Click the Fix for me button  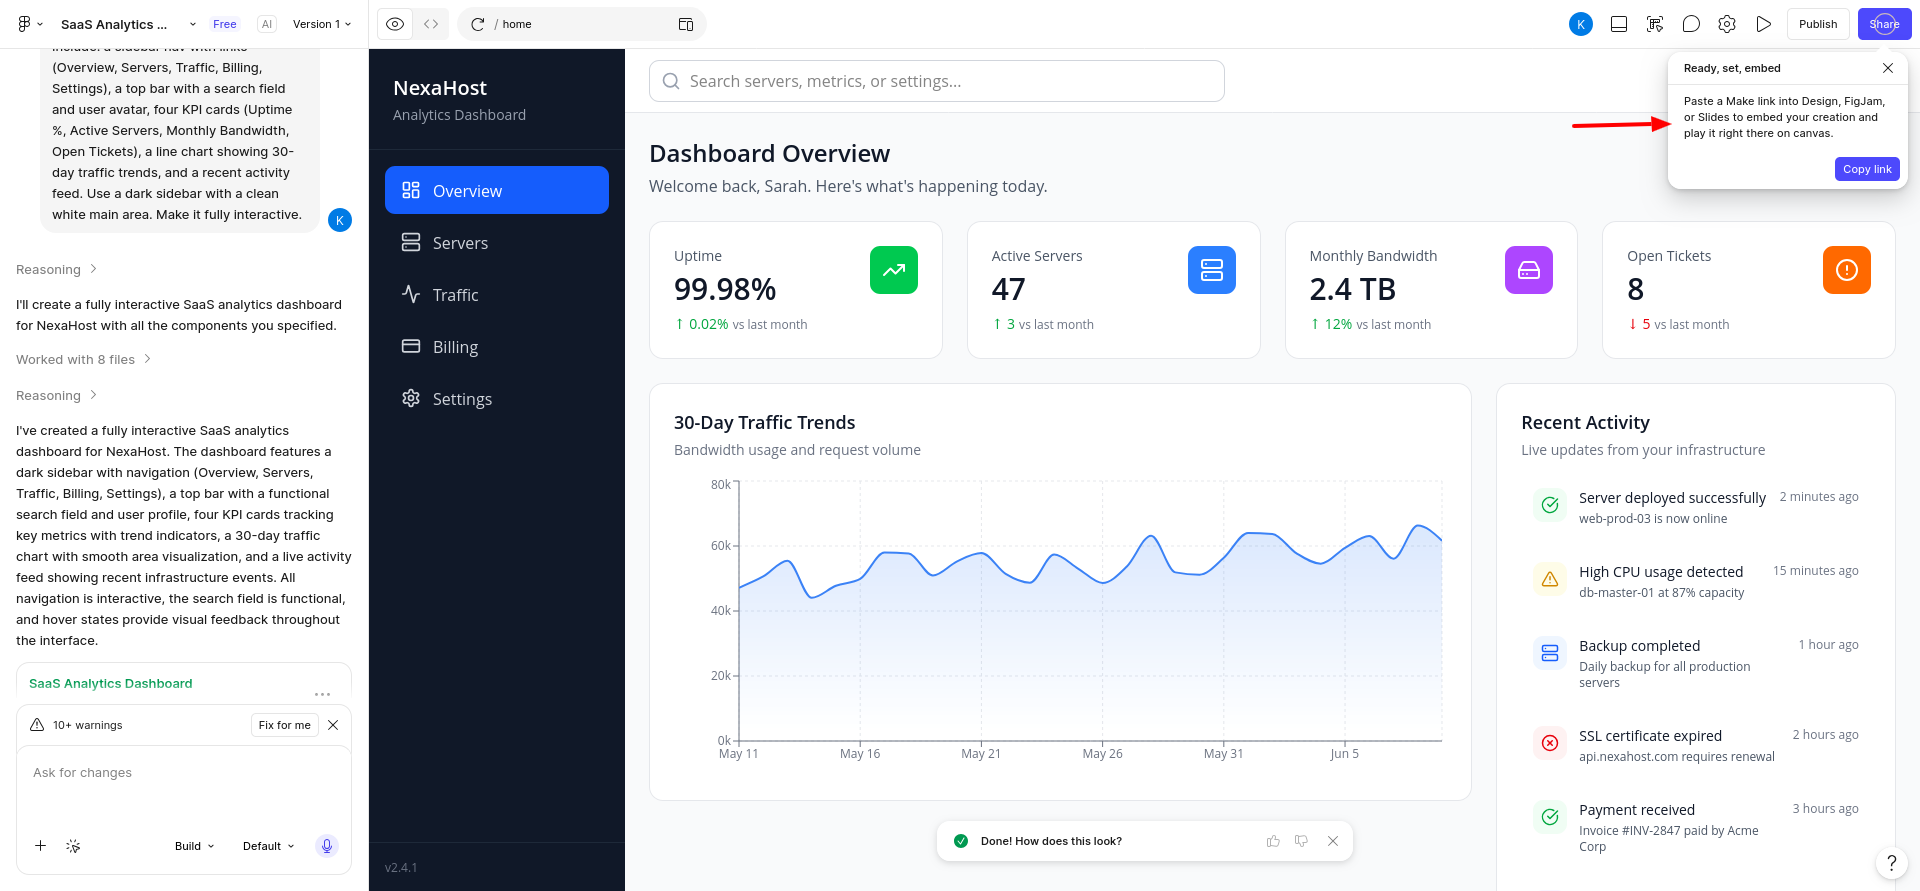point(285,725)
